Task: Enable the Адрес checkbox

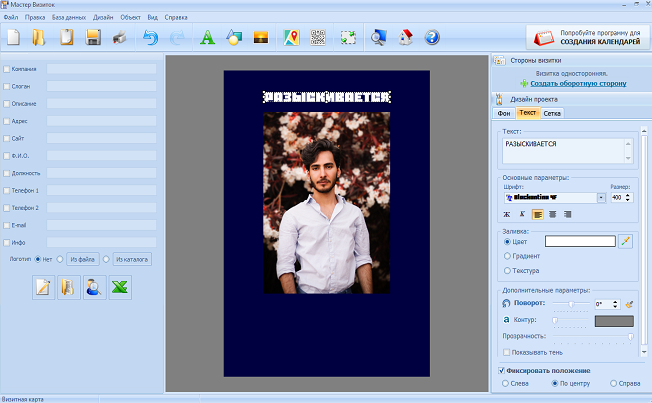Action: click(x=7, y=121)
